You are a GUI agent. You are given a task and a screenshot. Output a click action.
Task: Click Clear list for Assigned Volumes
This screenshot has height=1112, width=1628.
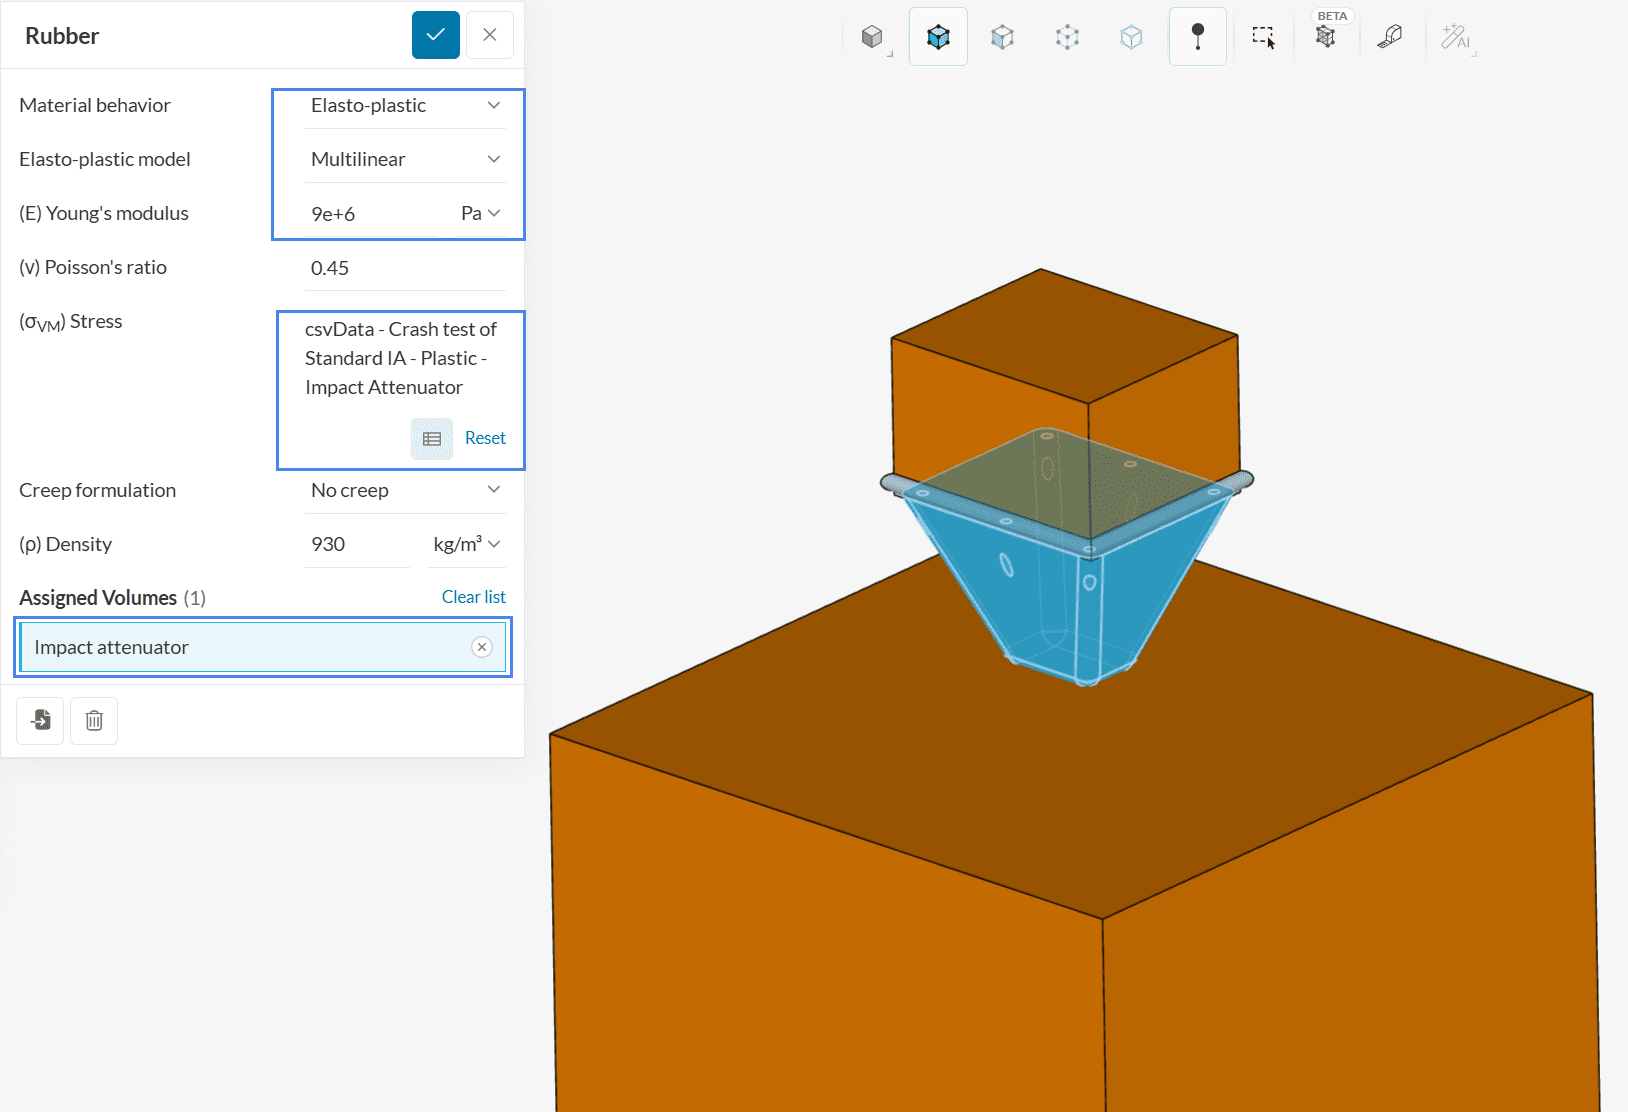[x=473, y=597]
